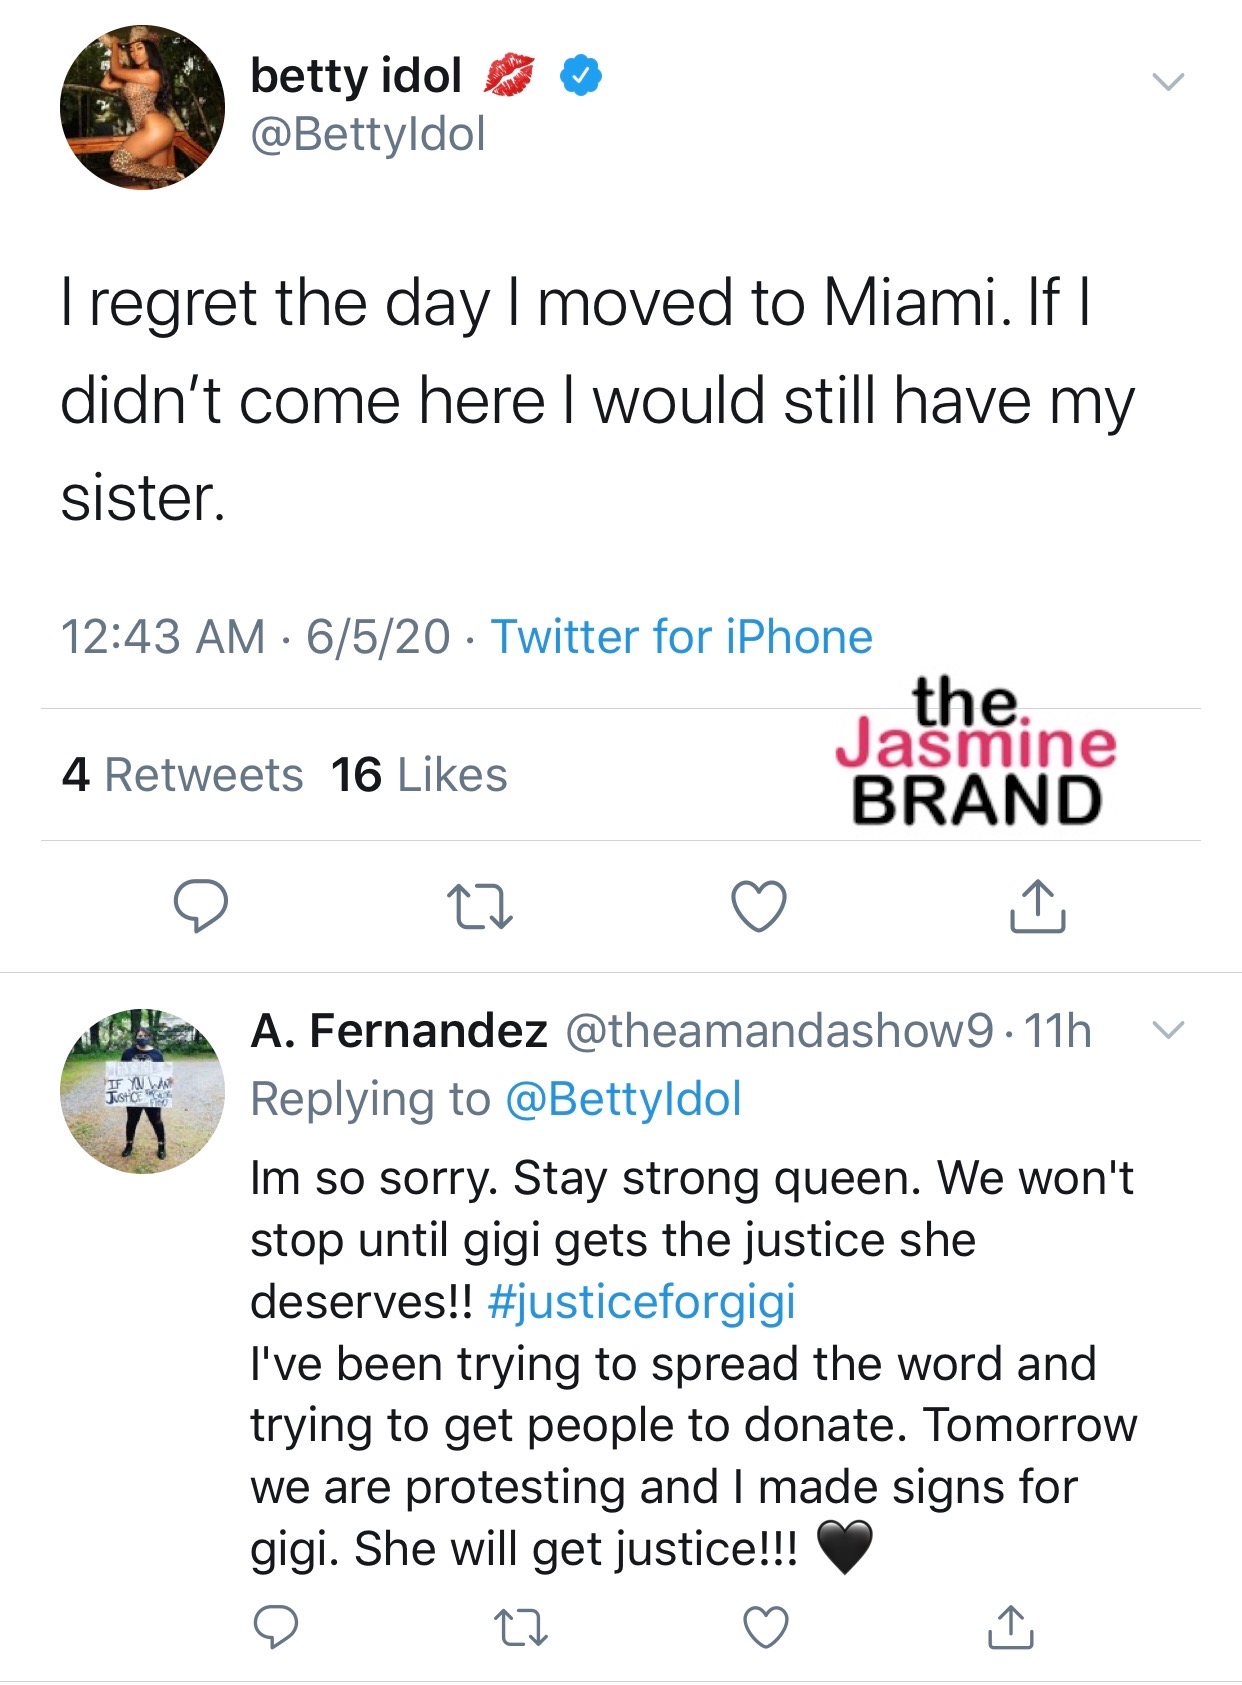Screen dimensions: 1242x1685
Task: Tap the blue verified badge
Action: pyautogui.click(x=580, y=76)
